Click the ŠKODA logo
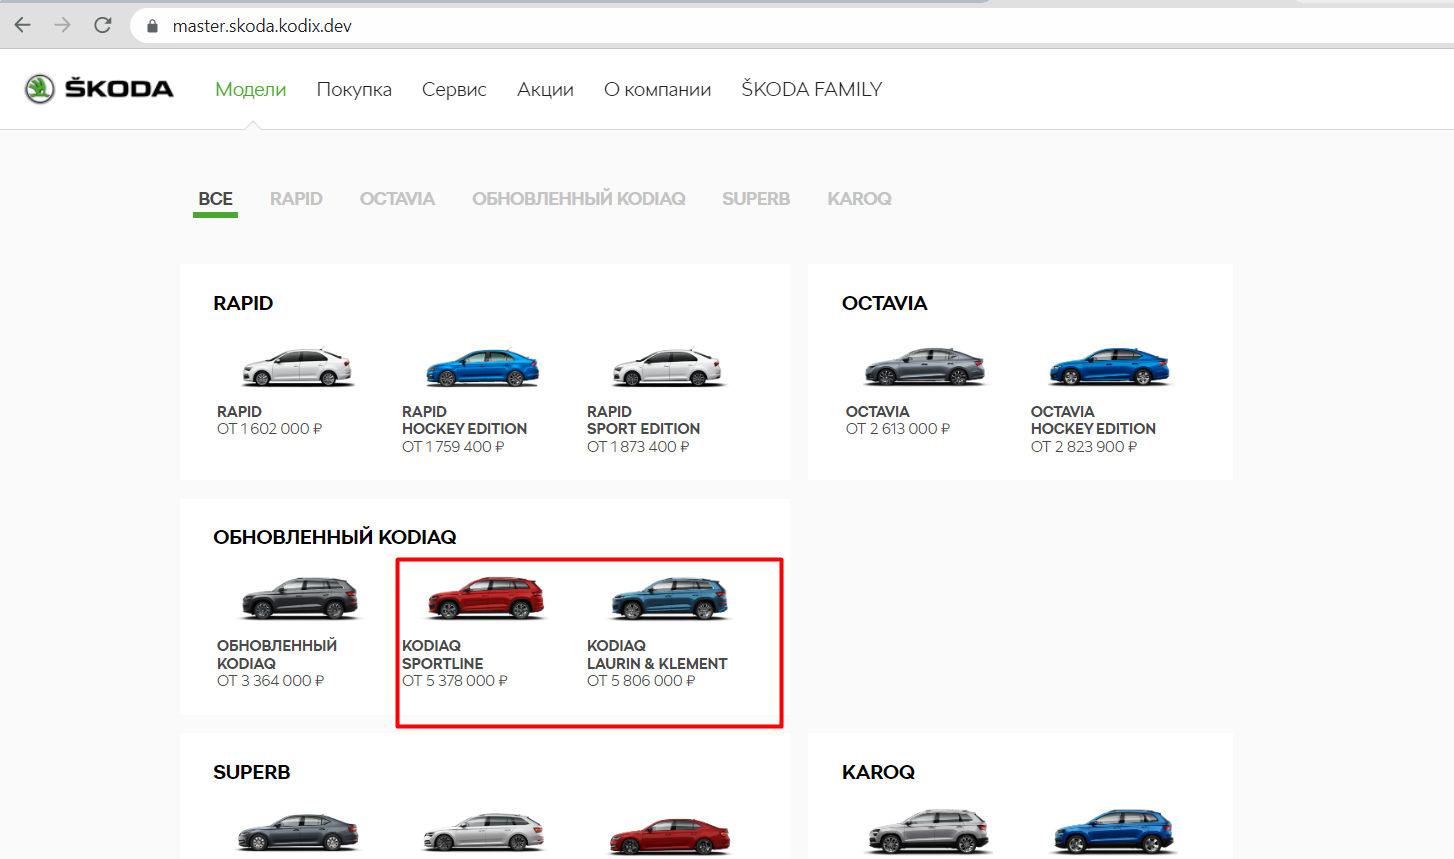Viewport: 1454px width, 859px height. pos(99,89)
